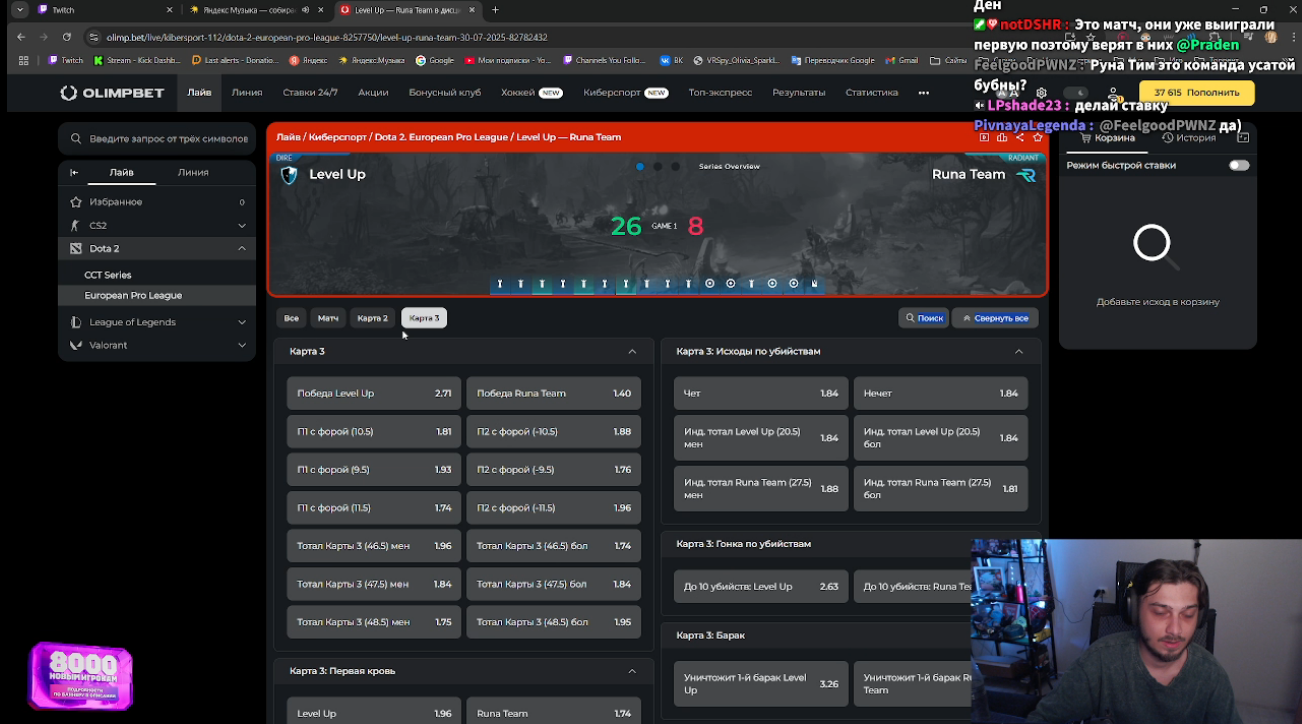Click the Пополнить balance button
The height and width of the screenshot is (724, 1302).
pyautogui.click(x=1196, y=92)
